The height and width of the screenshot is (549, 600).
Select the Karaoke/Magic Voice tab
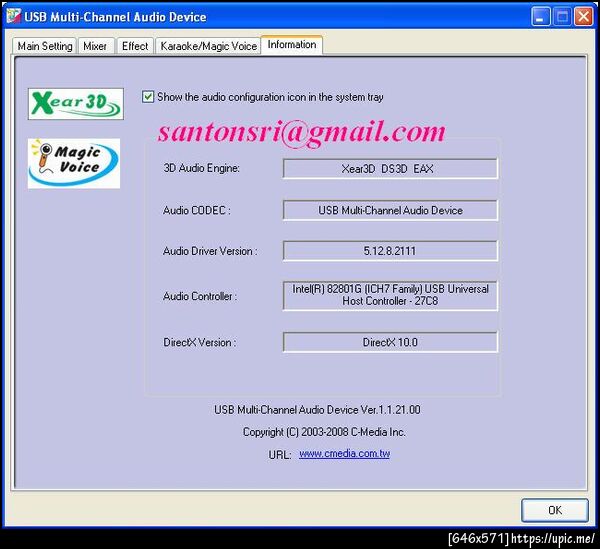[208, 46]
